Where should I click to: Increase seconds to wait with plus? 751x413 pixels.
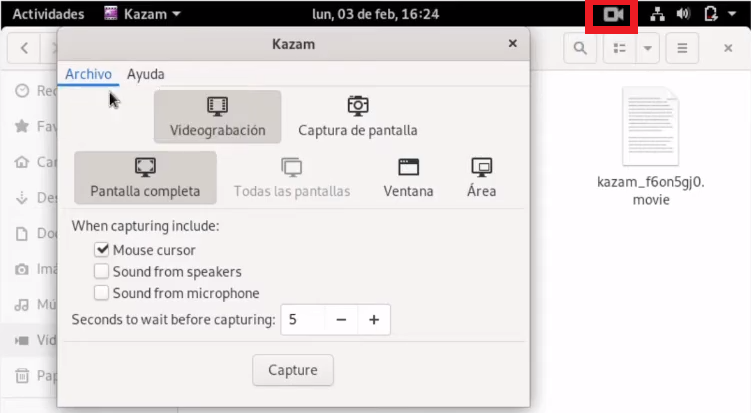[x=374, y=320]
